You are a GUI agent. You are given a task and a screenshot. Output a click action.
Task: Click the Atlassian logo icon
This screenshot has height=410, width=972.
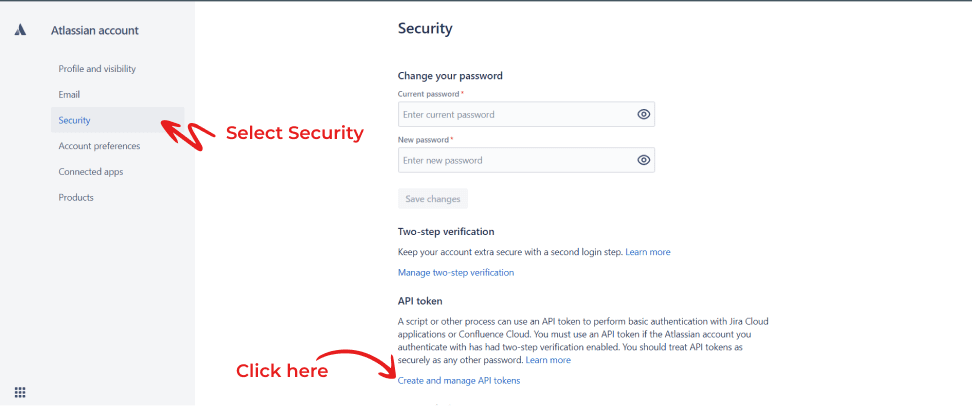tap(20, 30)
